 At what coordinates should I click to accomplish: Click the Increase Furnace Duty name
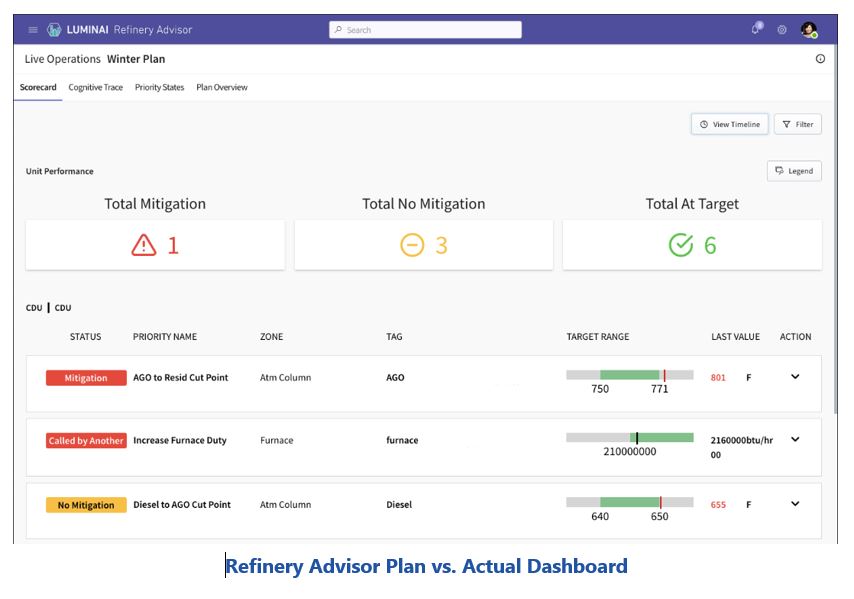pyautogui.click(x=180, y=440)
